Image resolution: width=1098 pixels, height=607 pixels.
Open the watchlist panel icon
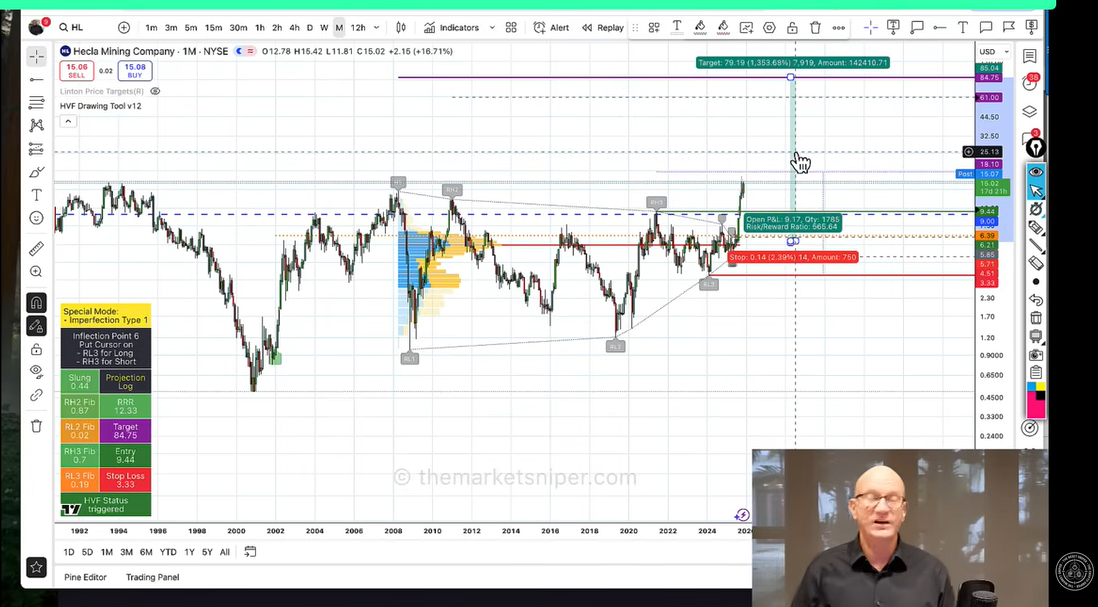click(1029, 56)
